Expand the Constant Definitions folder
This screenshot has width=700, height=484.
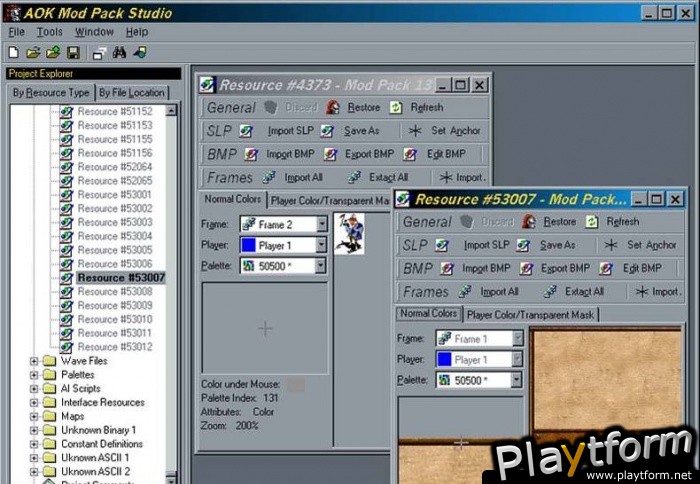[34, 444]
